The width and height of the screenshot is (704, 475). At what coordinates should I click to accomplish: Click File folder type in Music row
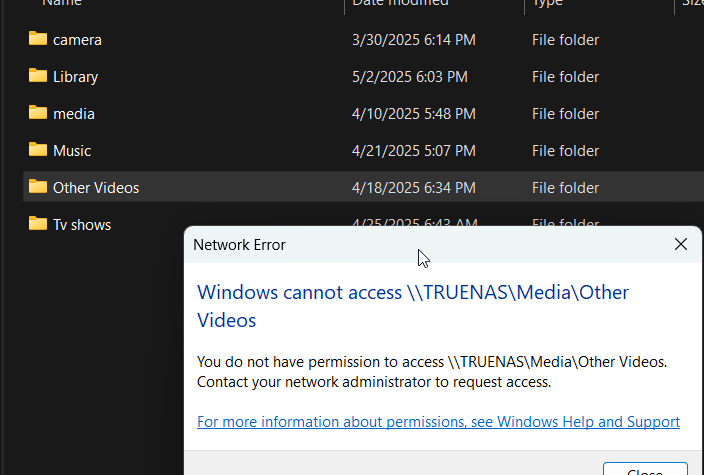point(565,150)
